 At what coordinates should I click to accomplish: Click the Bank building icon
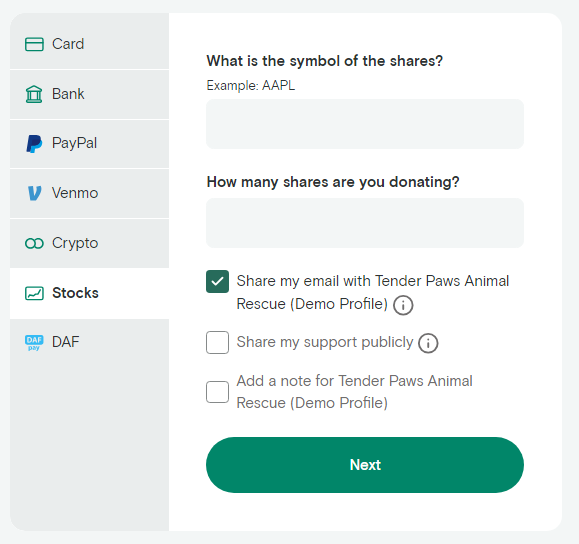point(34,94)
